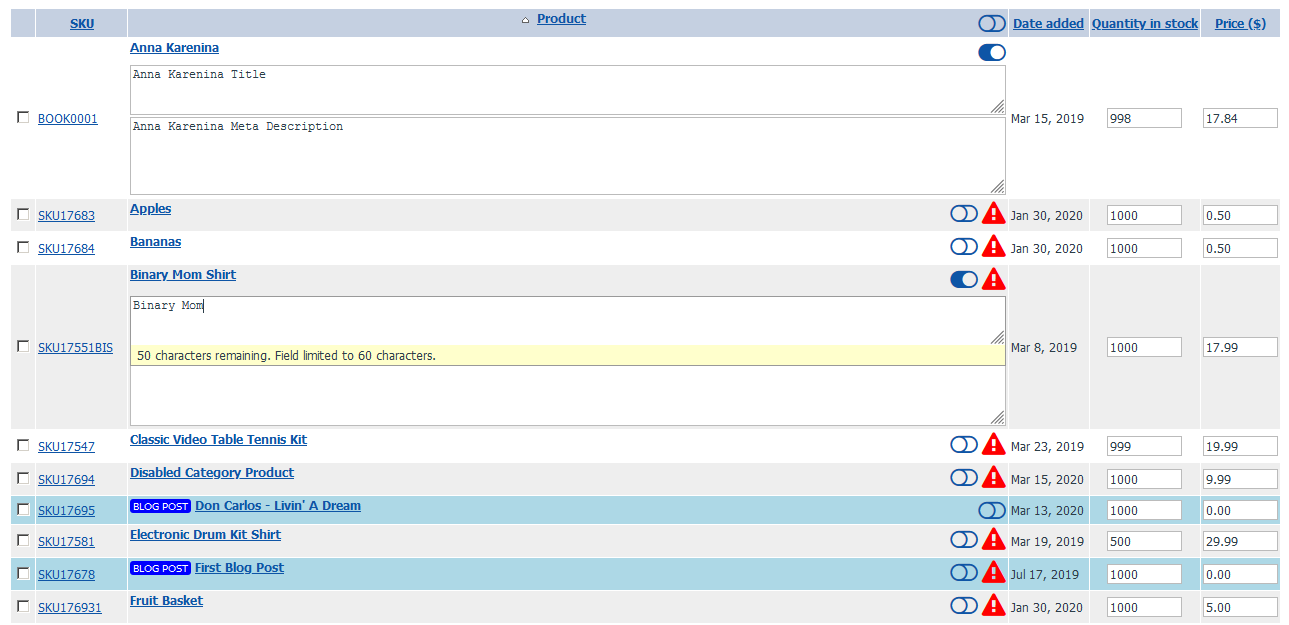Click the price field showing 29.99
Image resolution: width=1289 pixels, height=625 pixels.
tap(1239, 541)
